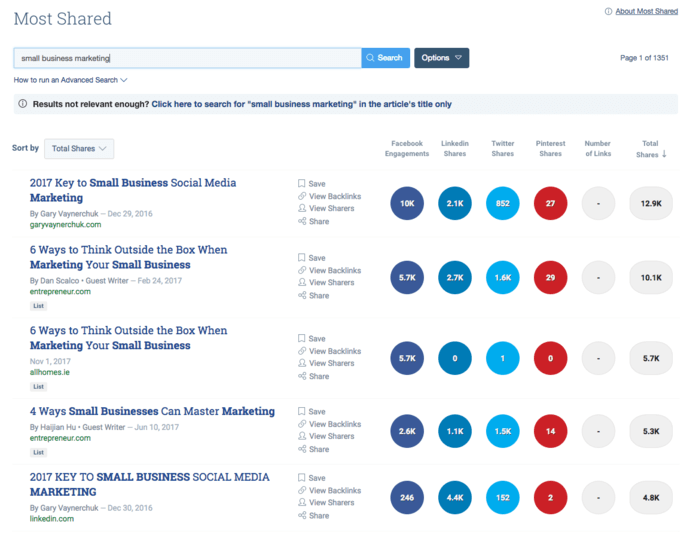This screenshot has width=690, height=534.
Task: Share icon for the allhomes.ie article
Action: [302, 376]
